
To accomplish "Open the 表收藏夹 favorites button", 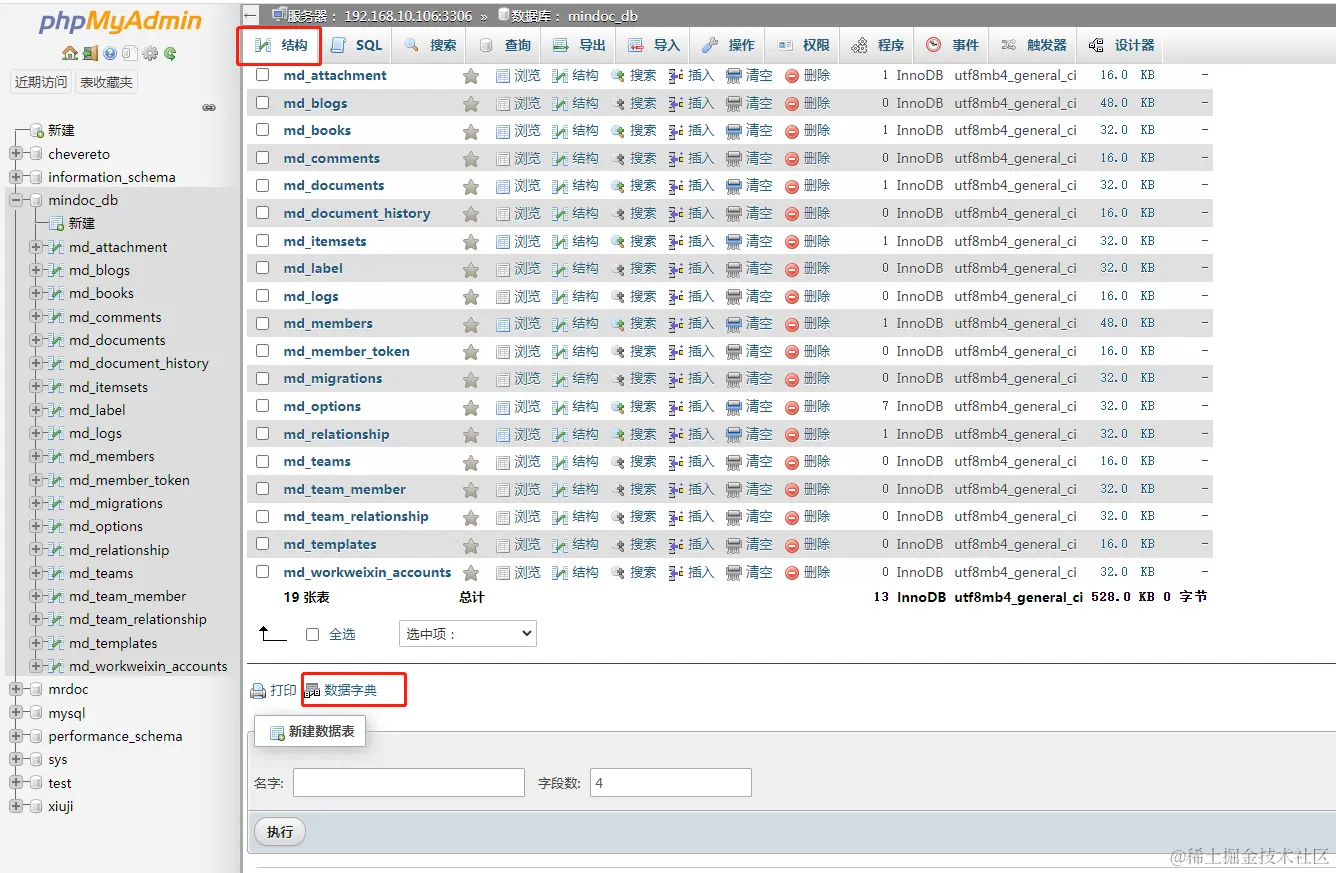I will pos(106,82).
